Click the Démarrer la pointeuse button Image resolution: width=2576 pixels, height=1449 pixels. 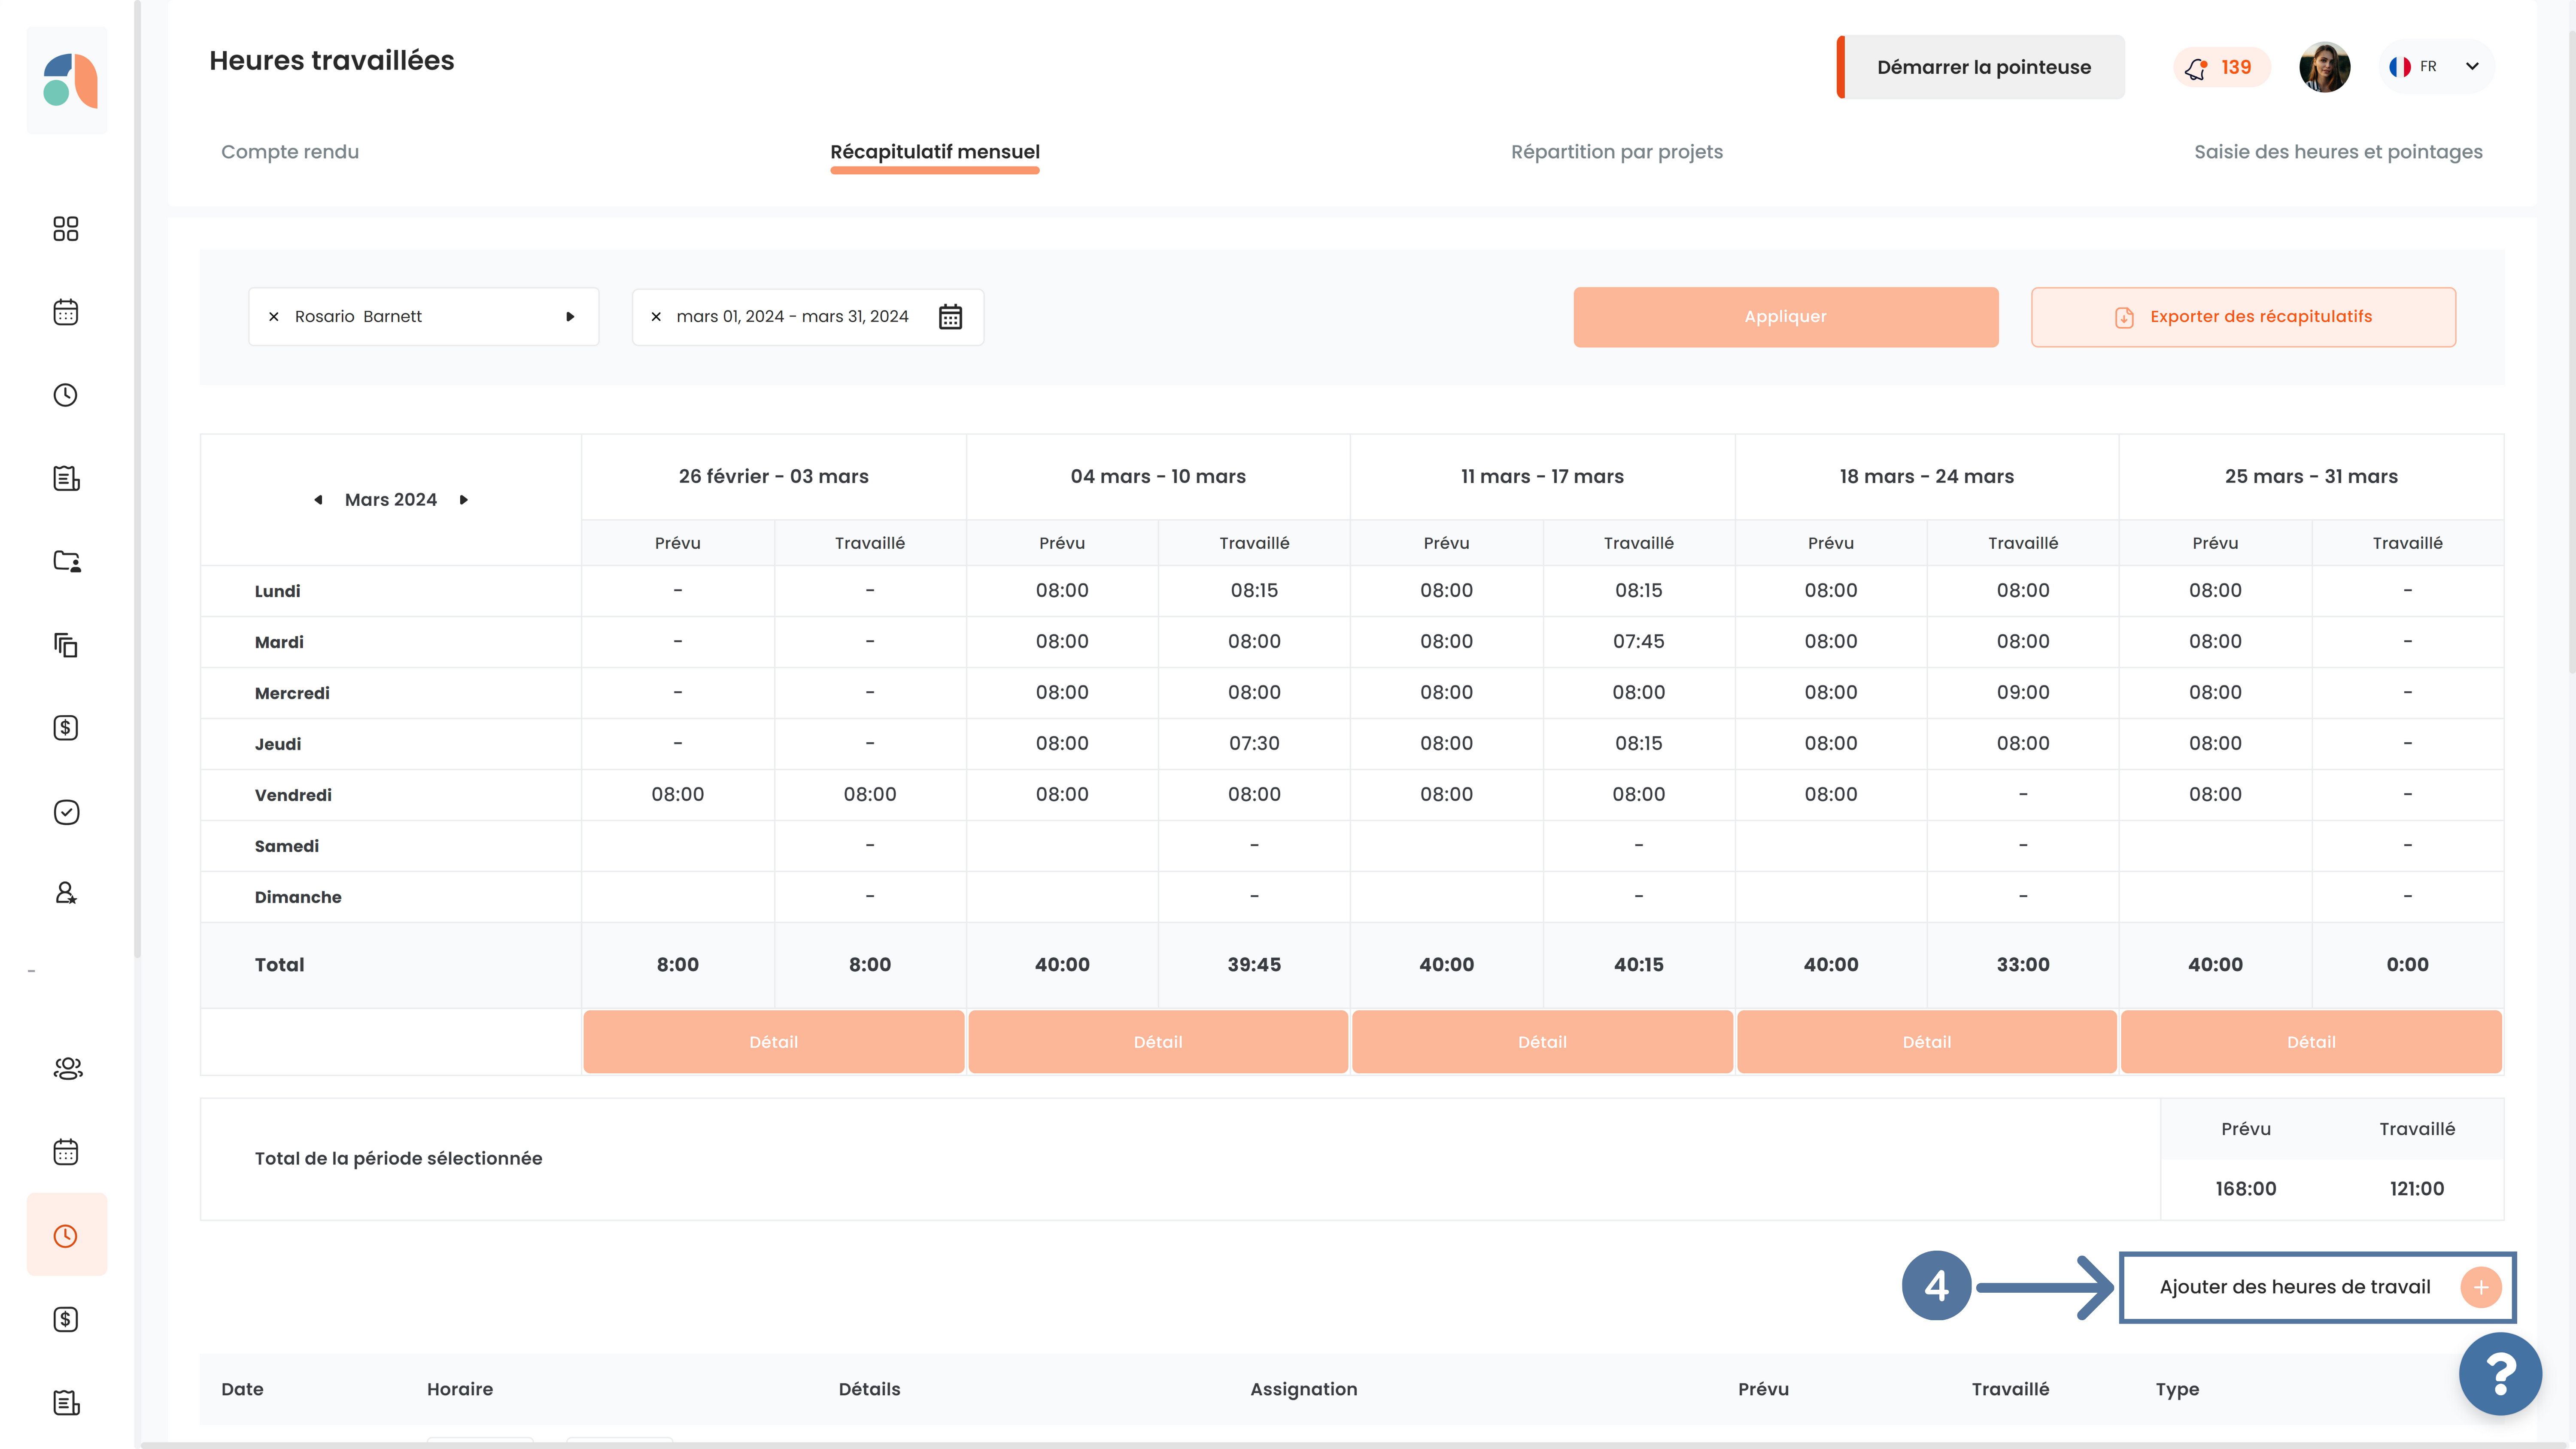[1982, 67]
